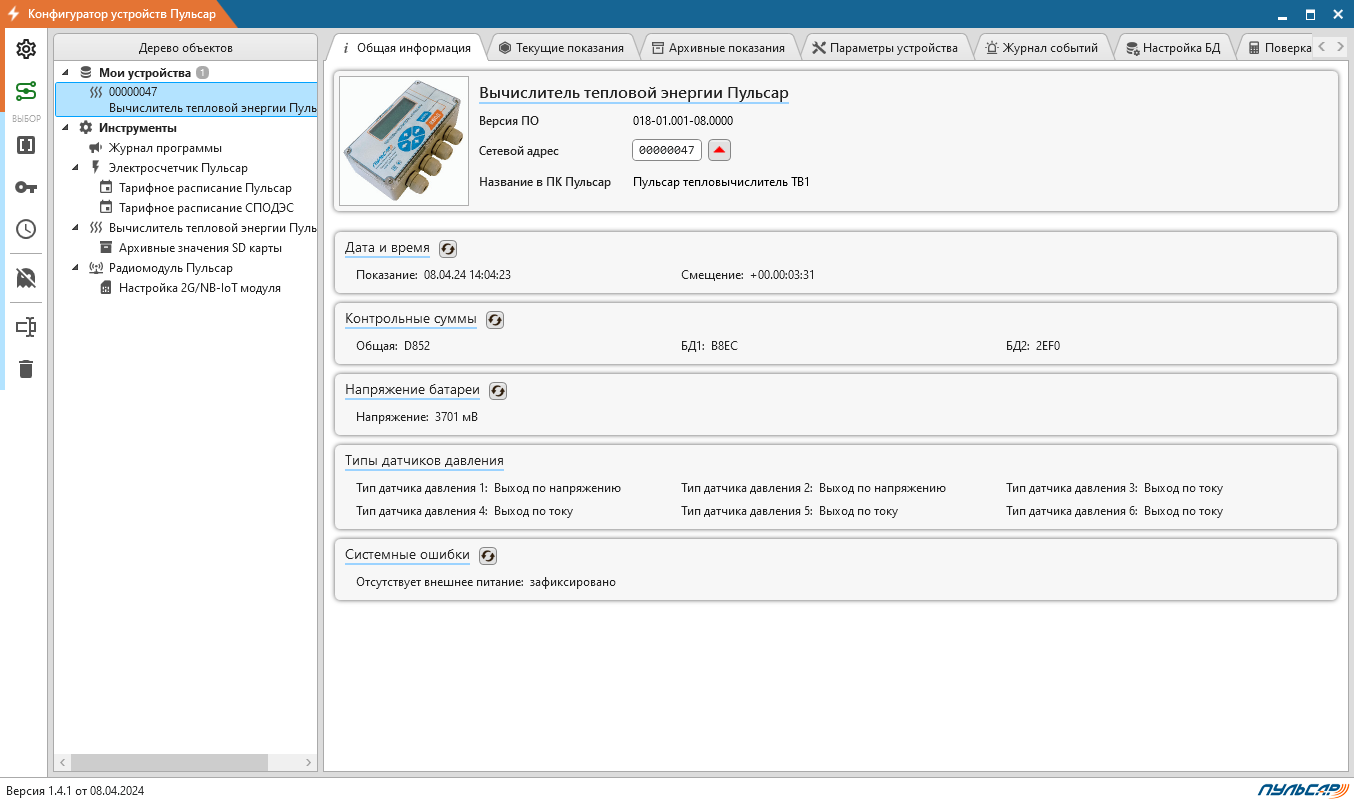Select the device connection sidebar icon
Image resolution: width=1354 pixels, height=803 pixels.
coord(26,93)
